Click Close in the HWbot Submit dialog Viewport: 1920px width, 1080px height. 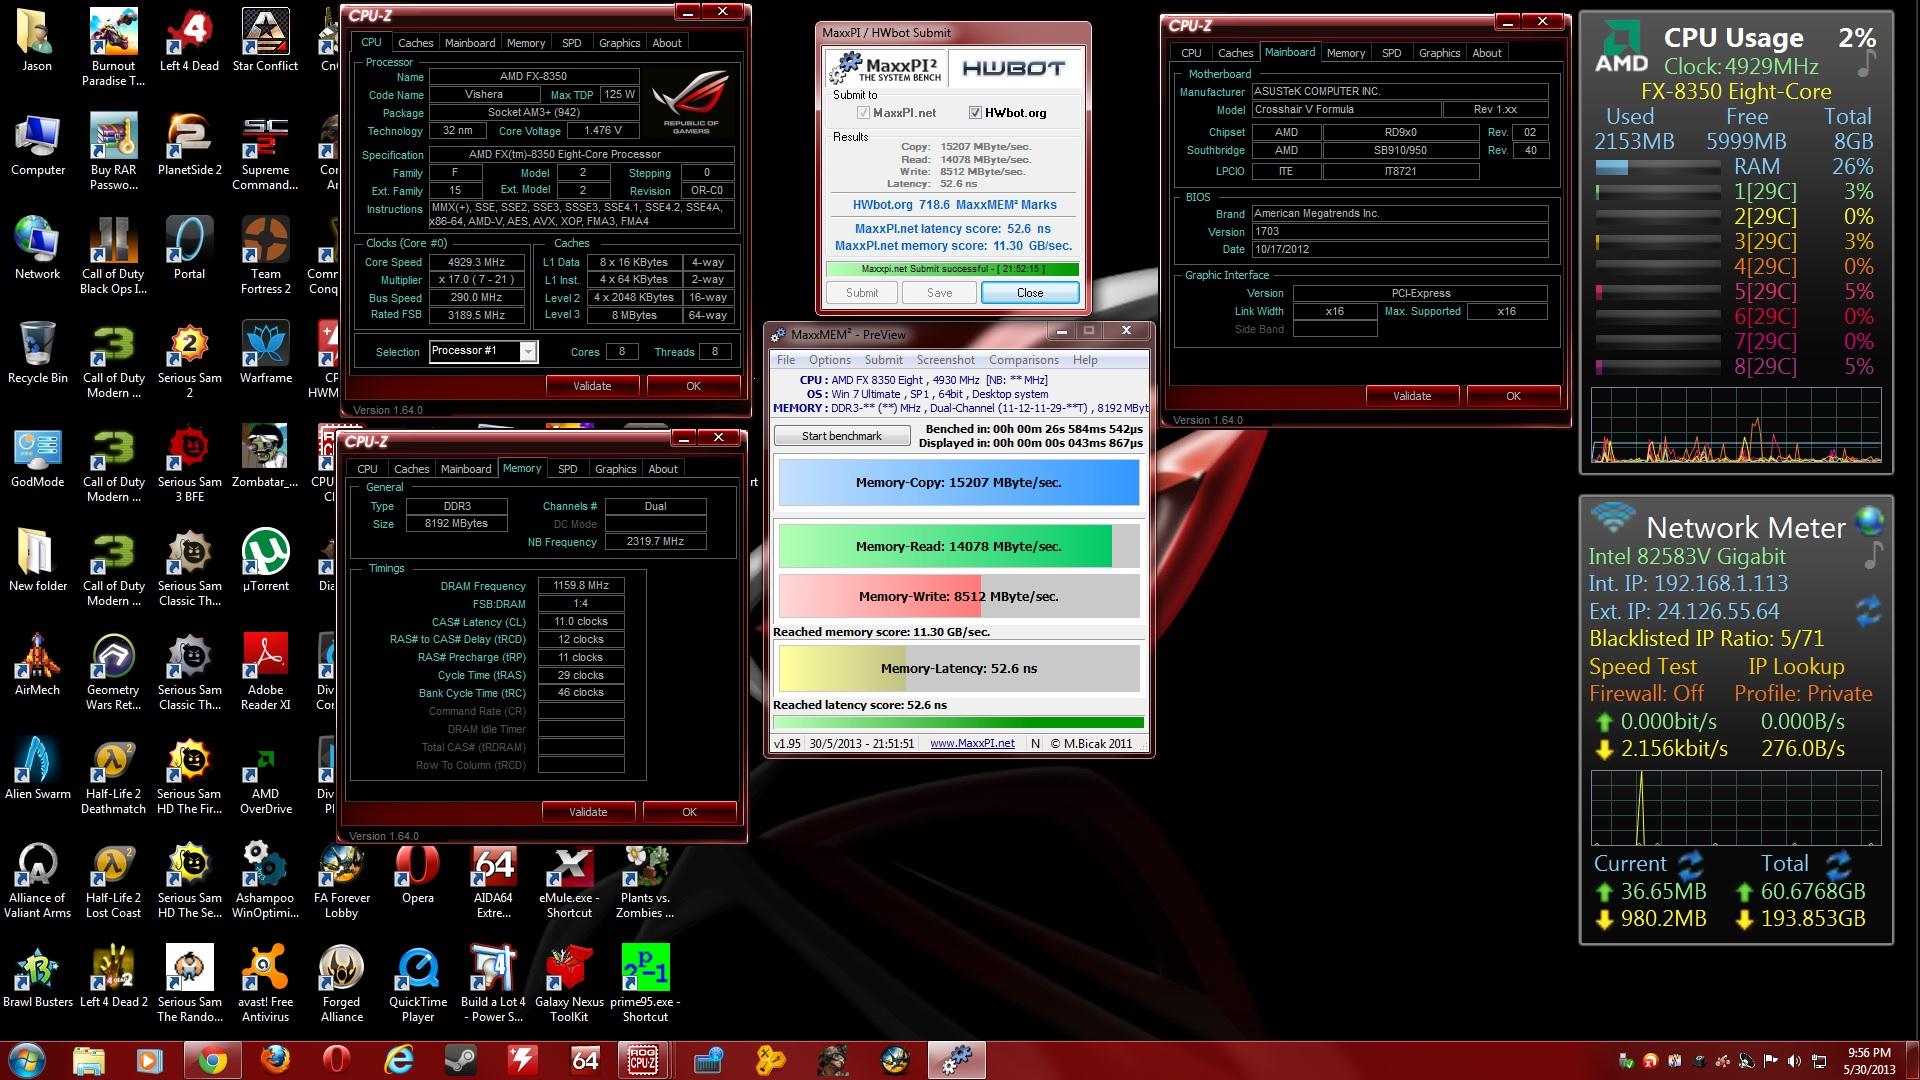click(x=1030, y=293)
